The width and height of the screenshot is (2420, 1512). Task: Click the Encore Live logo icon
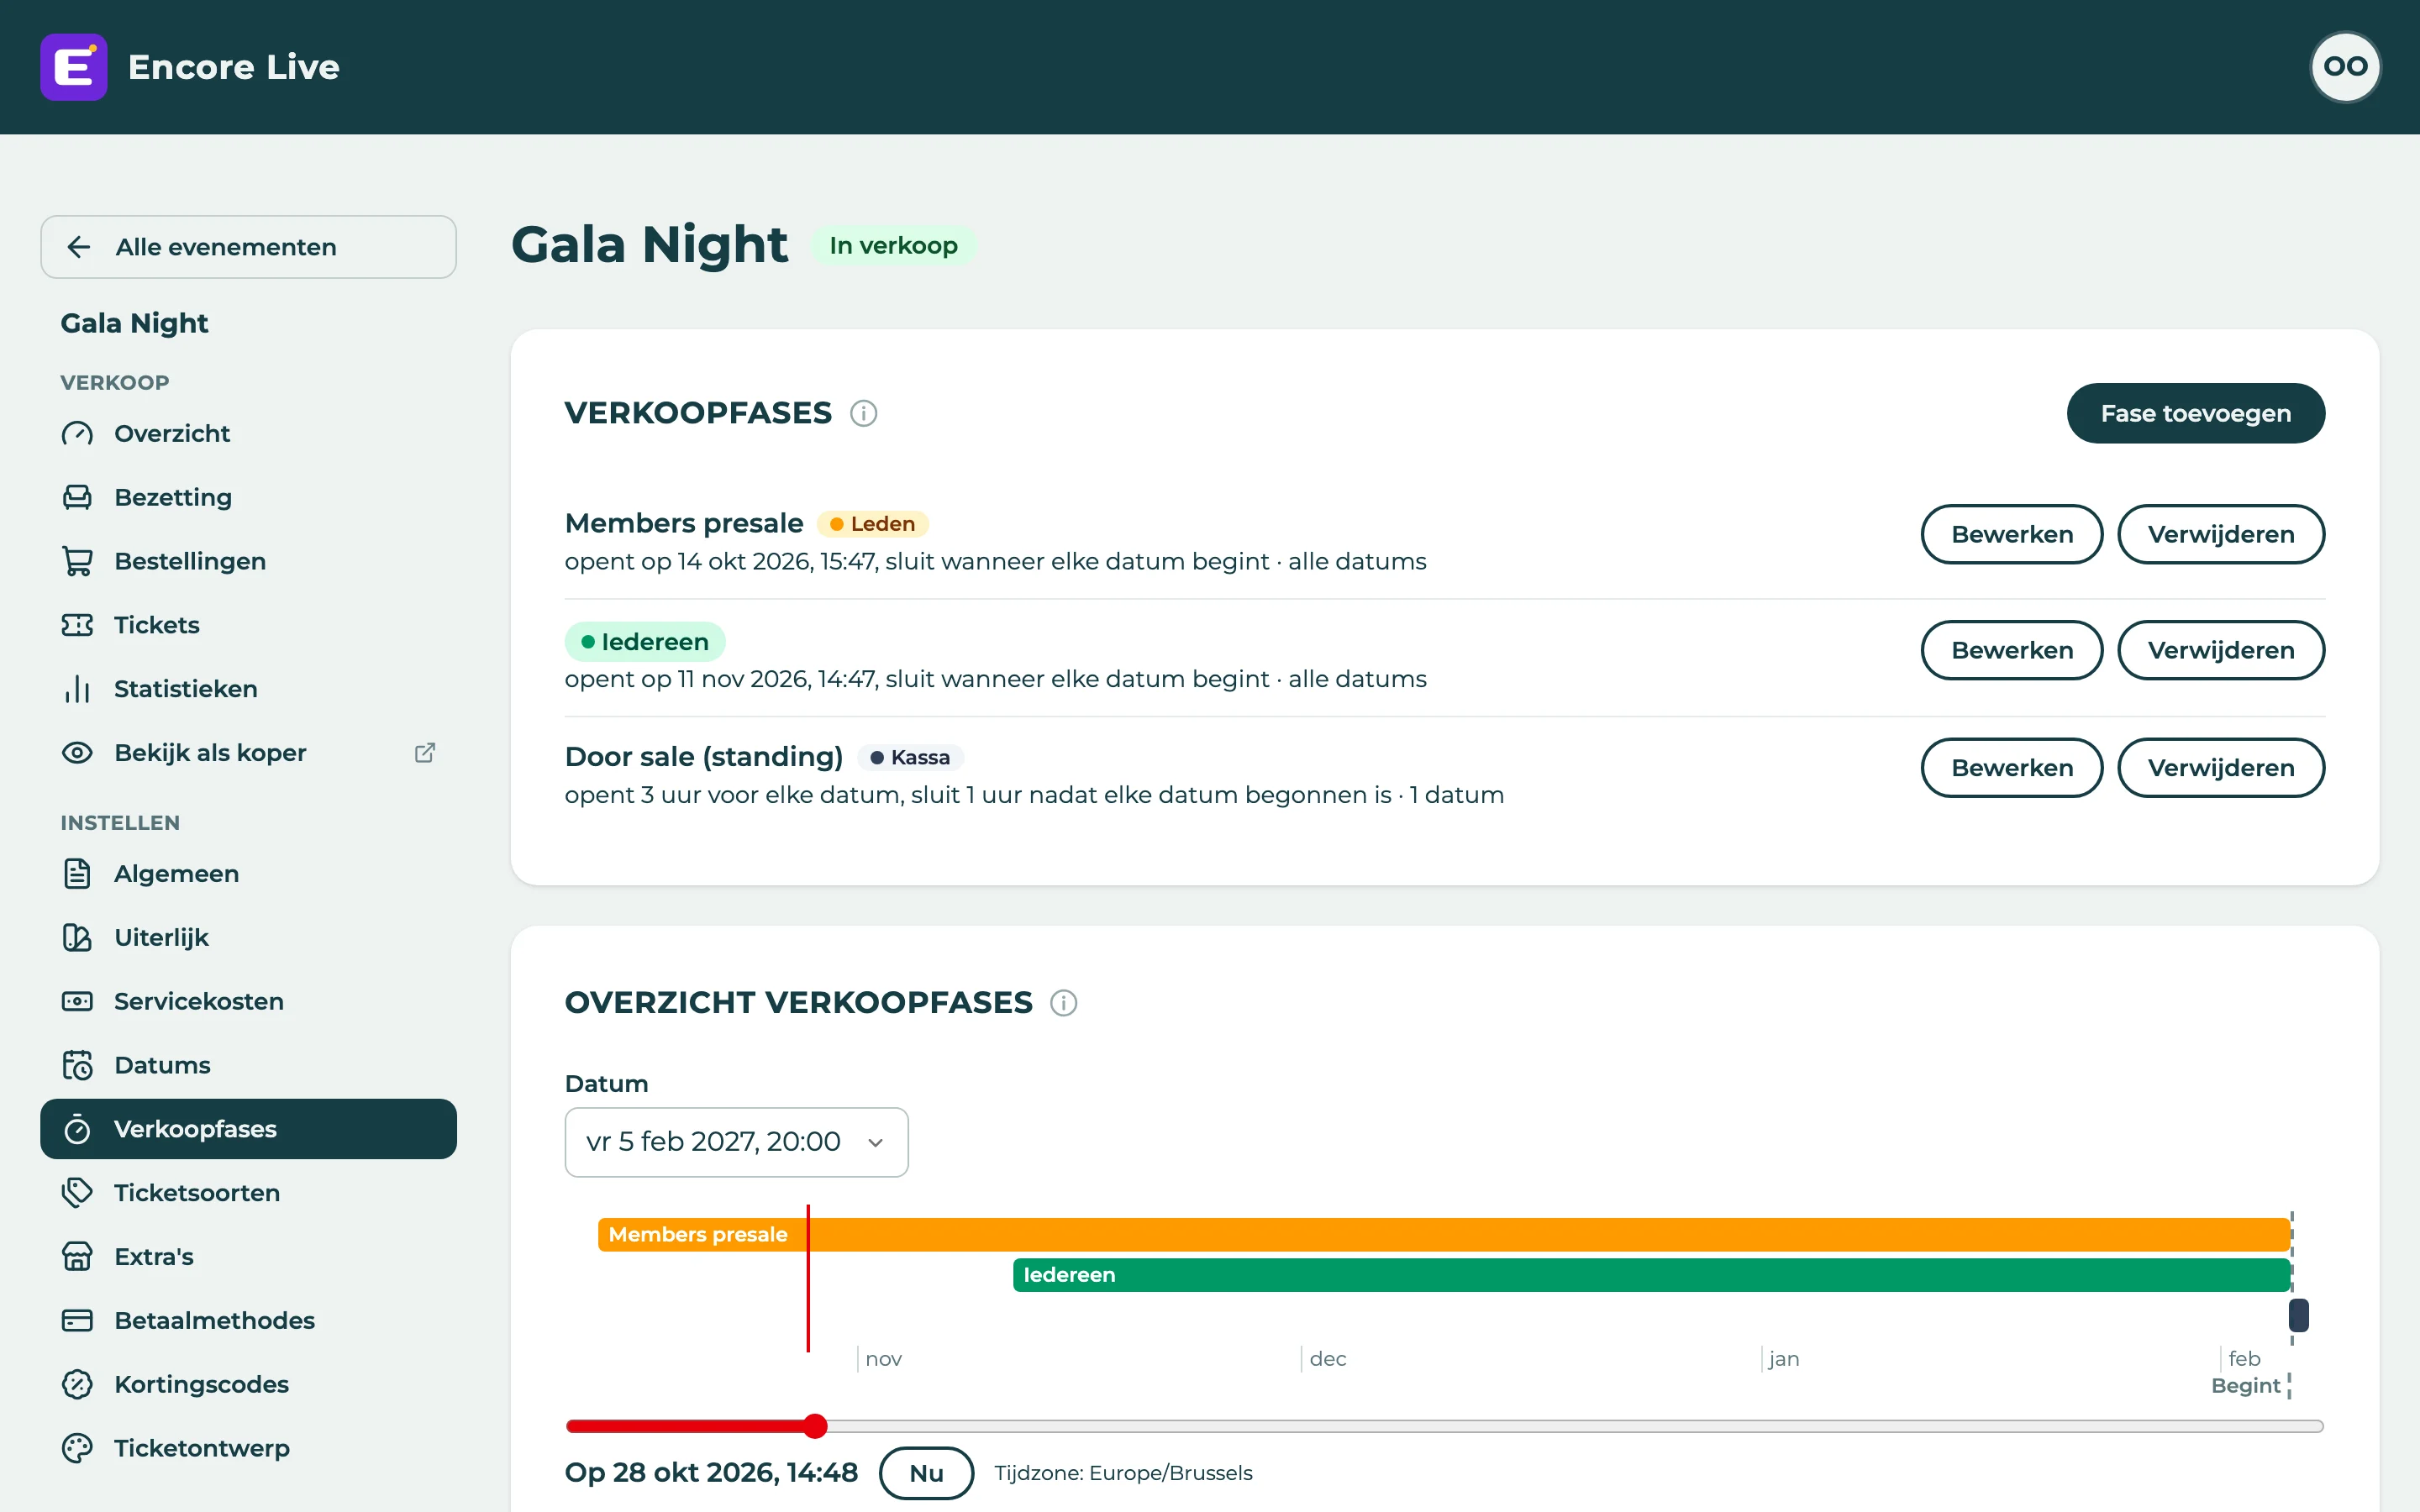[74, 67]
